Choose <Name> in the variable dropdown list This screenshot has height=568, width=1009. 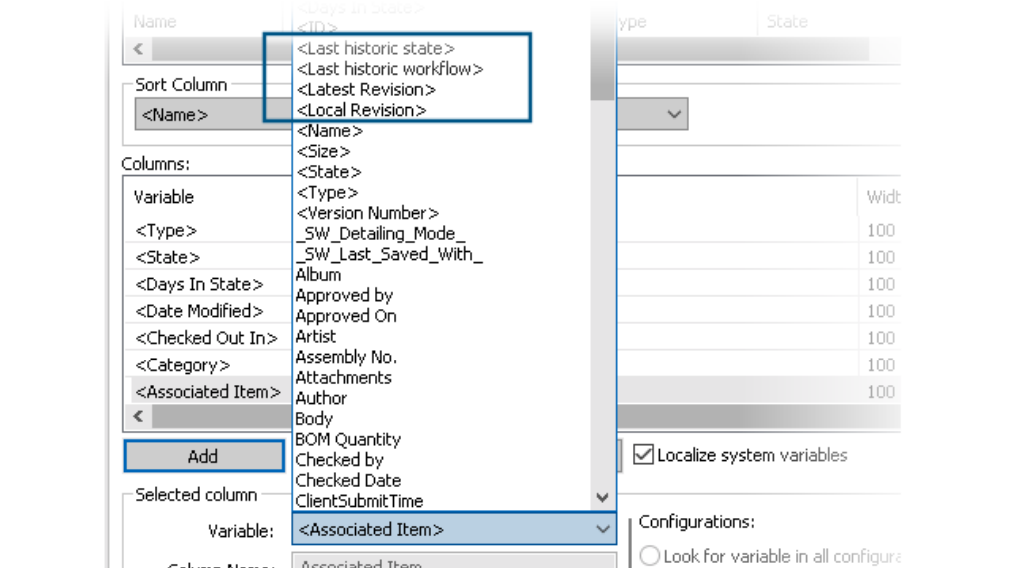tap(330, 131)
